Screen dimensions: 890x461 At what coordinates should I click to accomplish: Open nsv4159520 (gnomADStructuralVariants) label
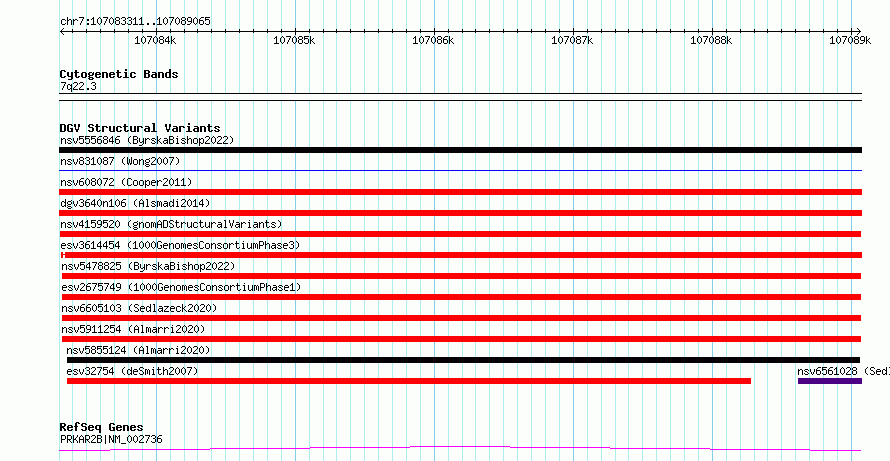click(171, 224)
